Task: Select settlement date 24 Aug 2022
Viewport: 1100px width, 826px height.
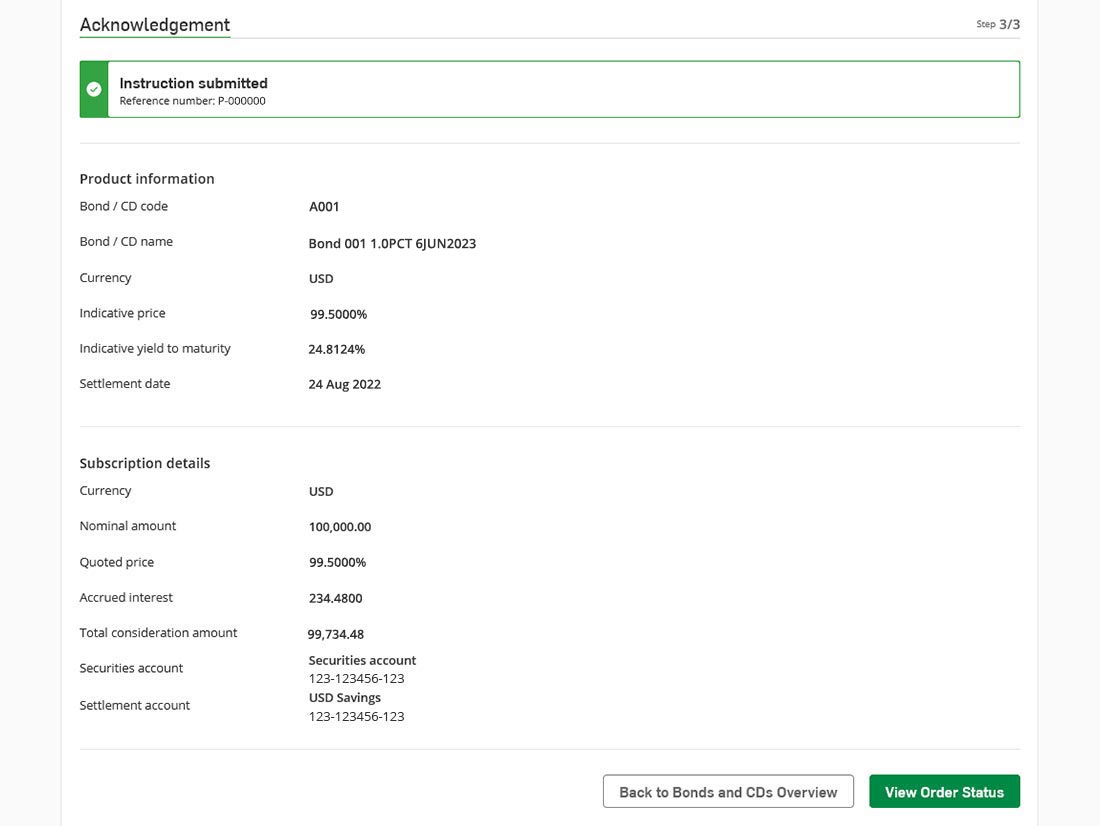Action: pyautogui.click(x=344, y=384)
